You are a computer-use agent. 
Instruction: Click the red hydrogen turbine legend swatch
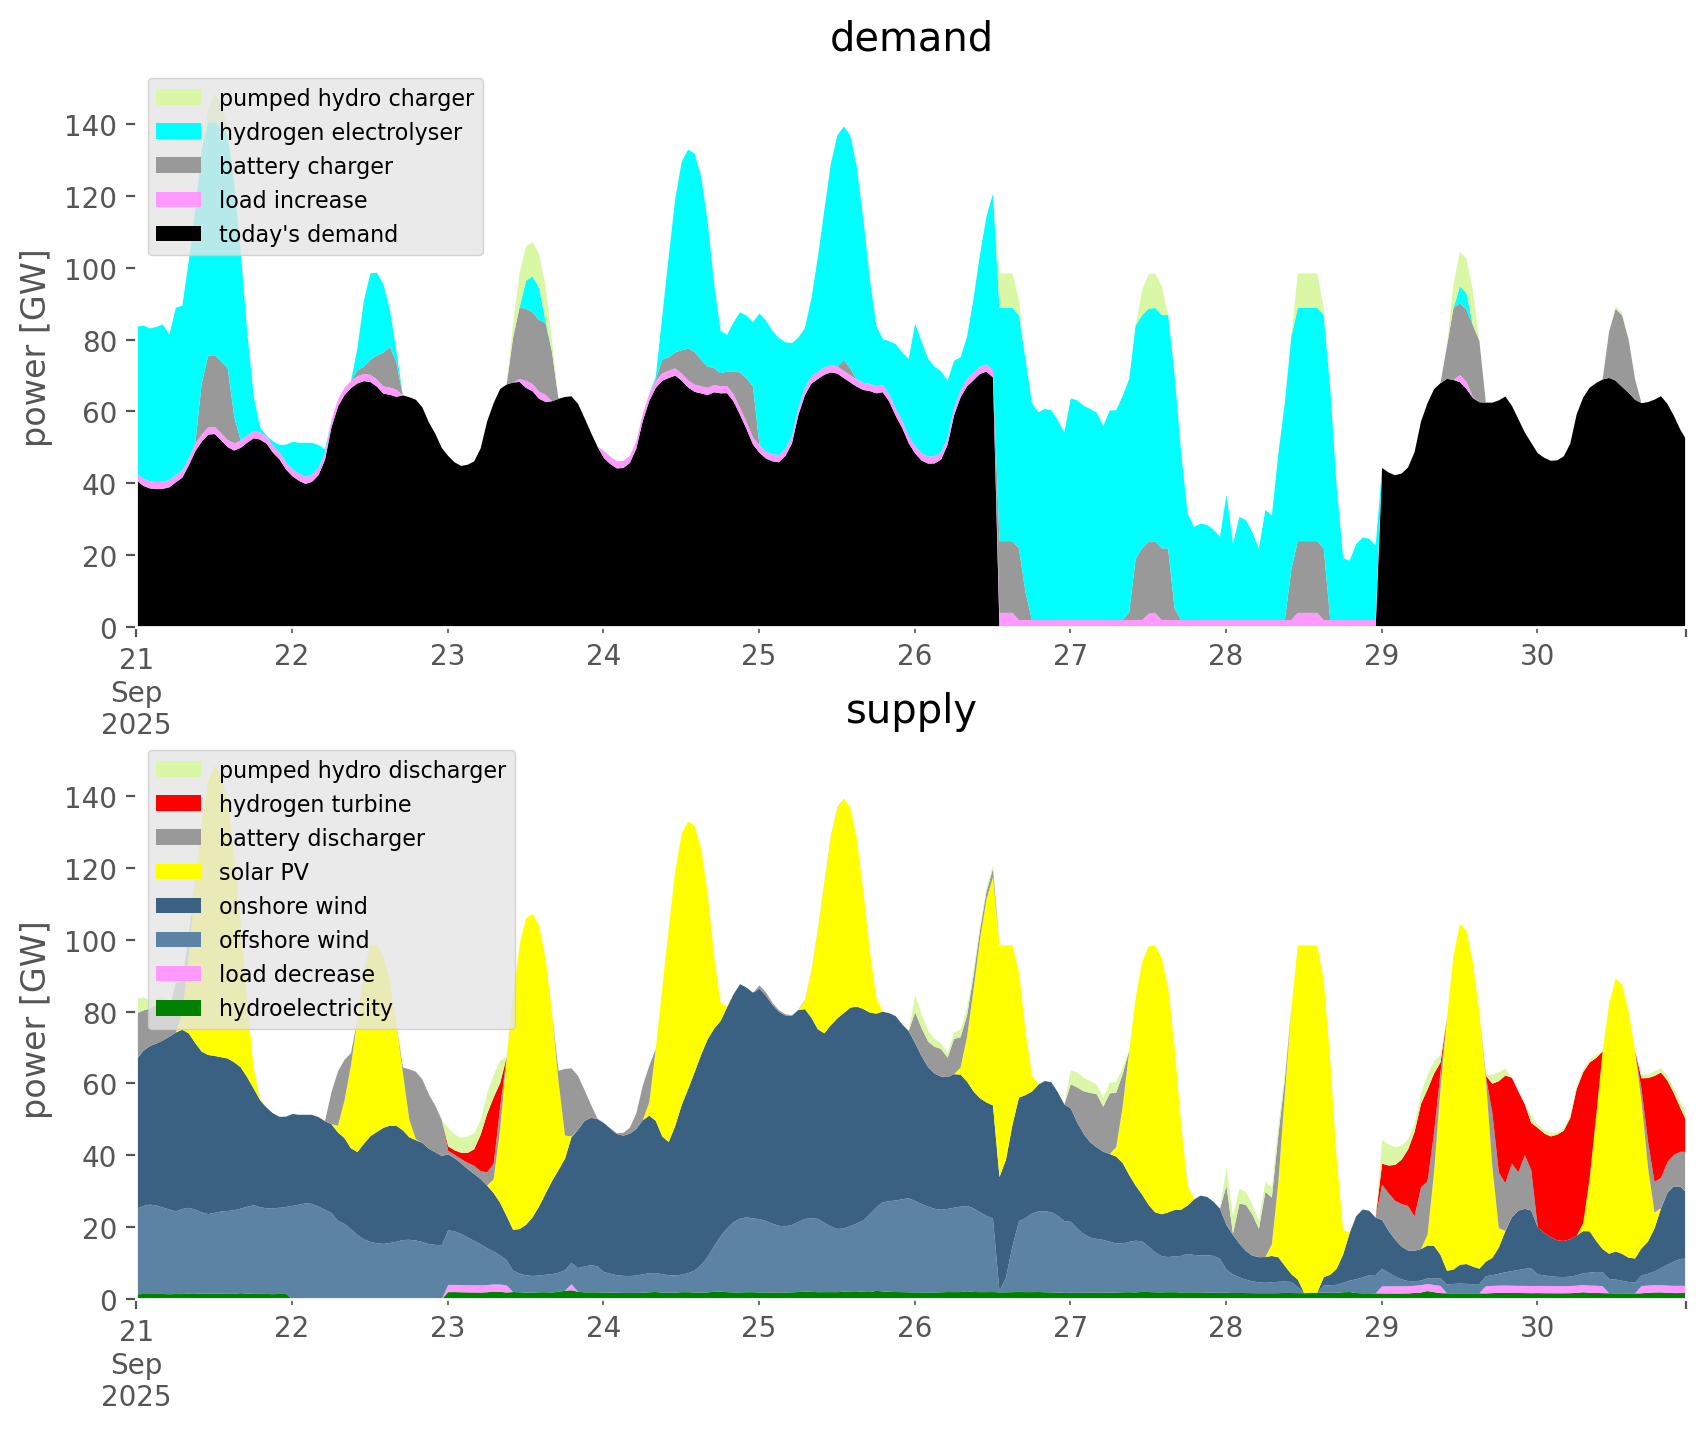180,804
